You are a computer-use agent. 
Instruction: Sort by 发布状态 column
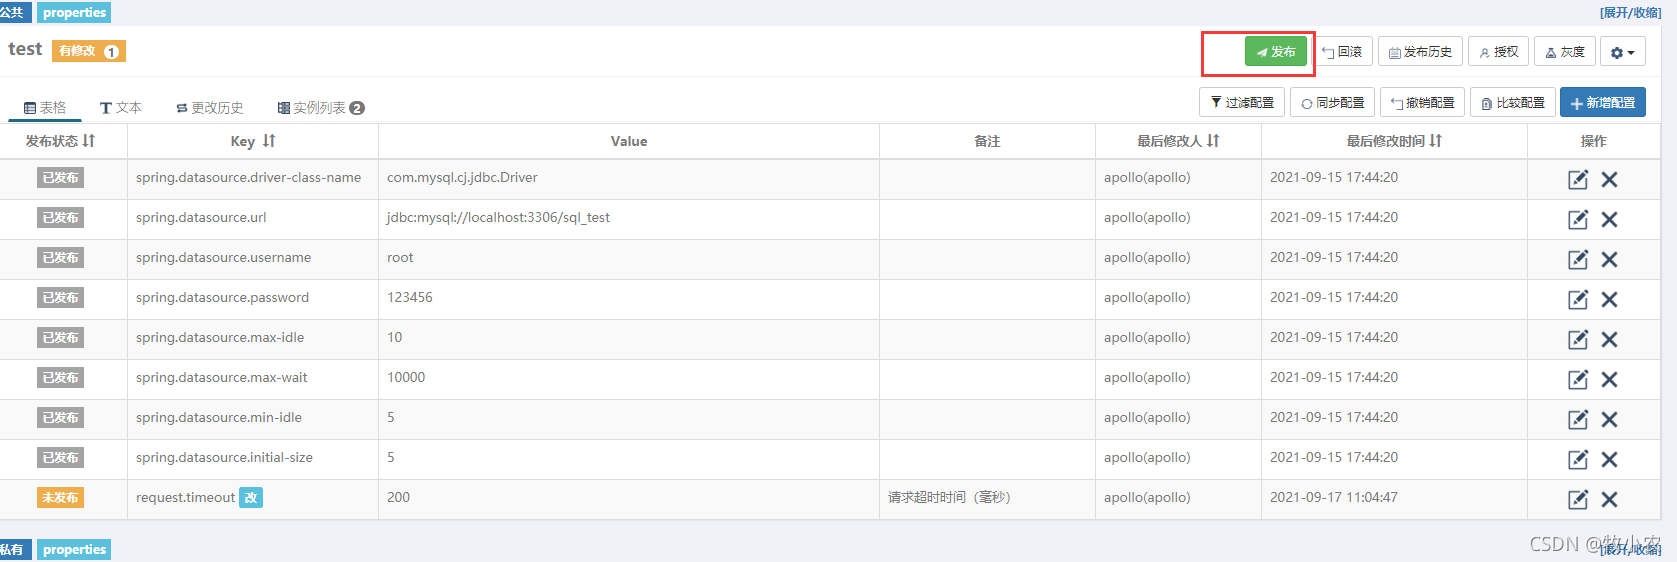89,141
